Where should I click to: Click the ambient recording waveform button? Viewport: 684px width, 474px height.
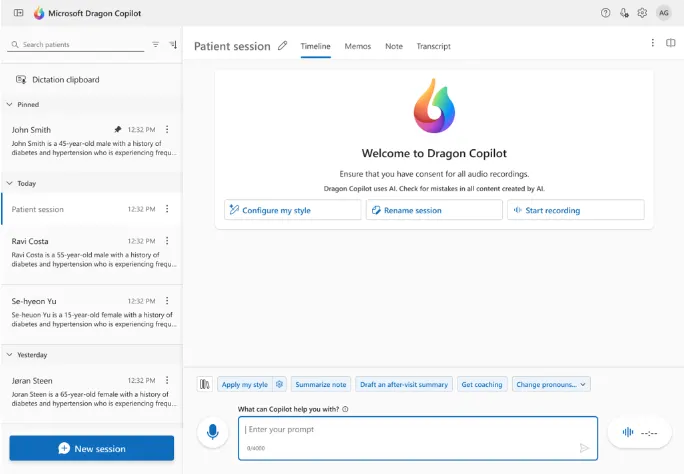tap(640, 433)
